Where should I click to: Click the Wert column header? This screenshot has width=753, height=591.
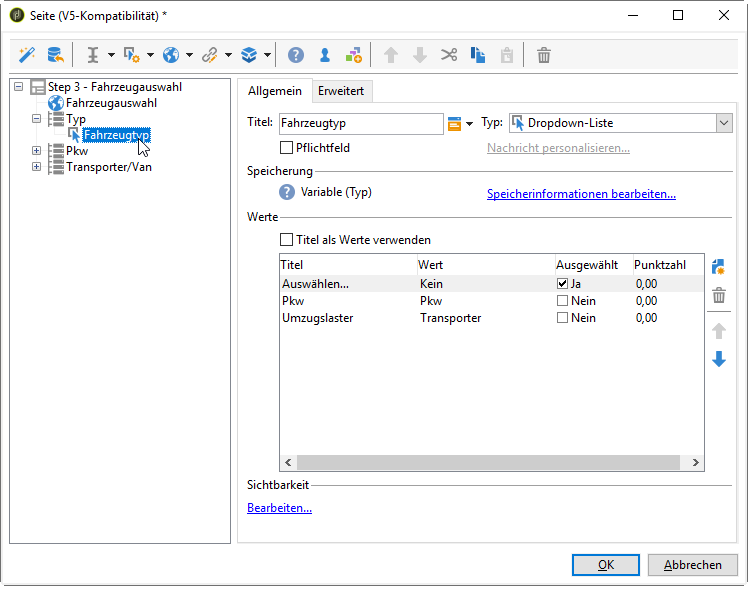[x=486, y=265]
